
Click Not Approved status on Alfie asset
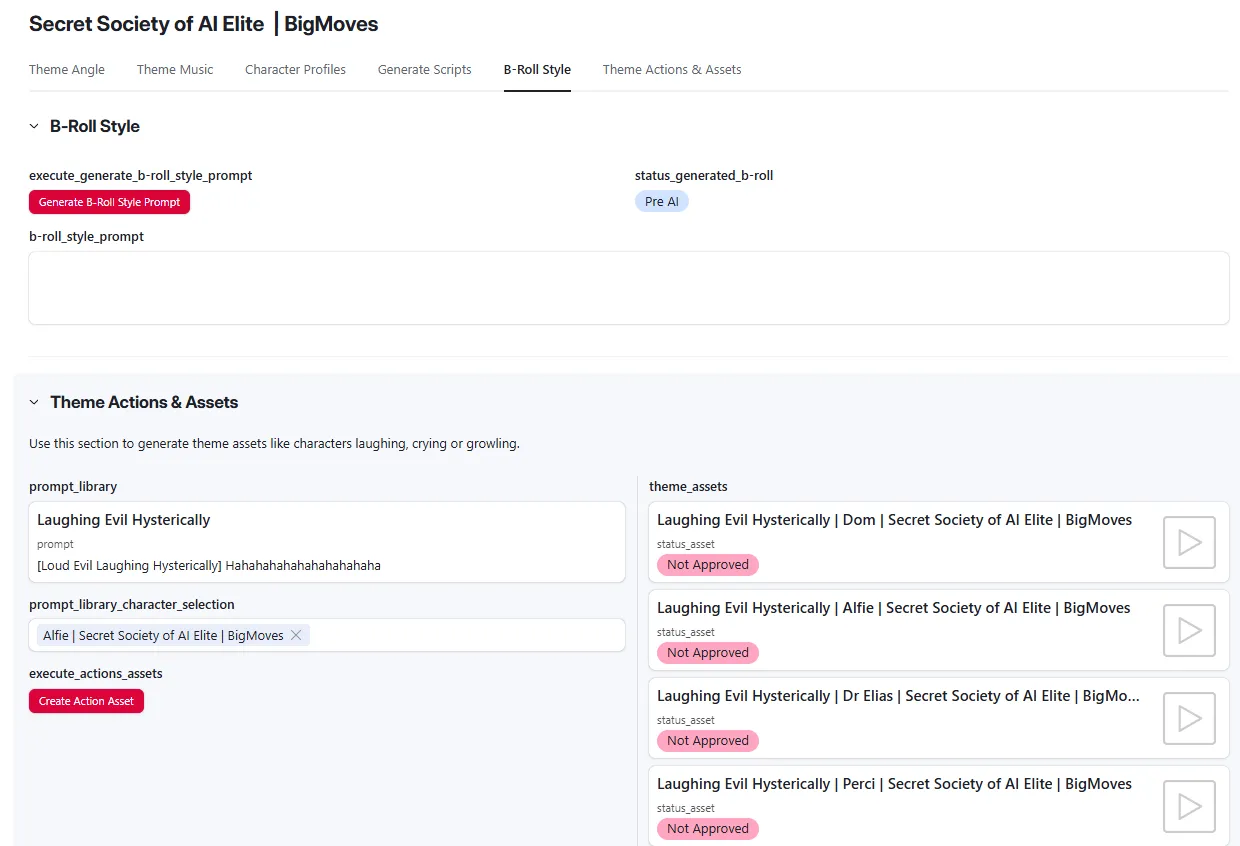pyautogui.click(x=708, y=653)
